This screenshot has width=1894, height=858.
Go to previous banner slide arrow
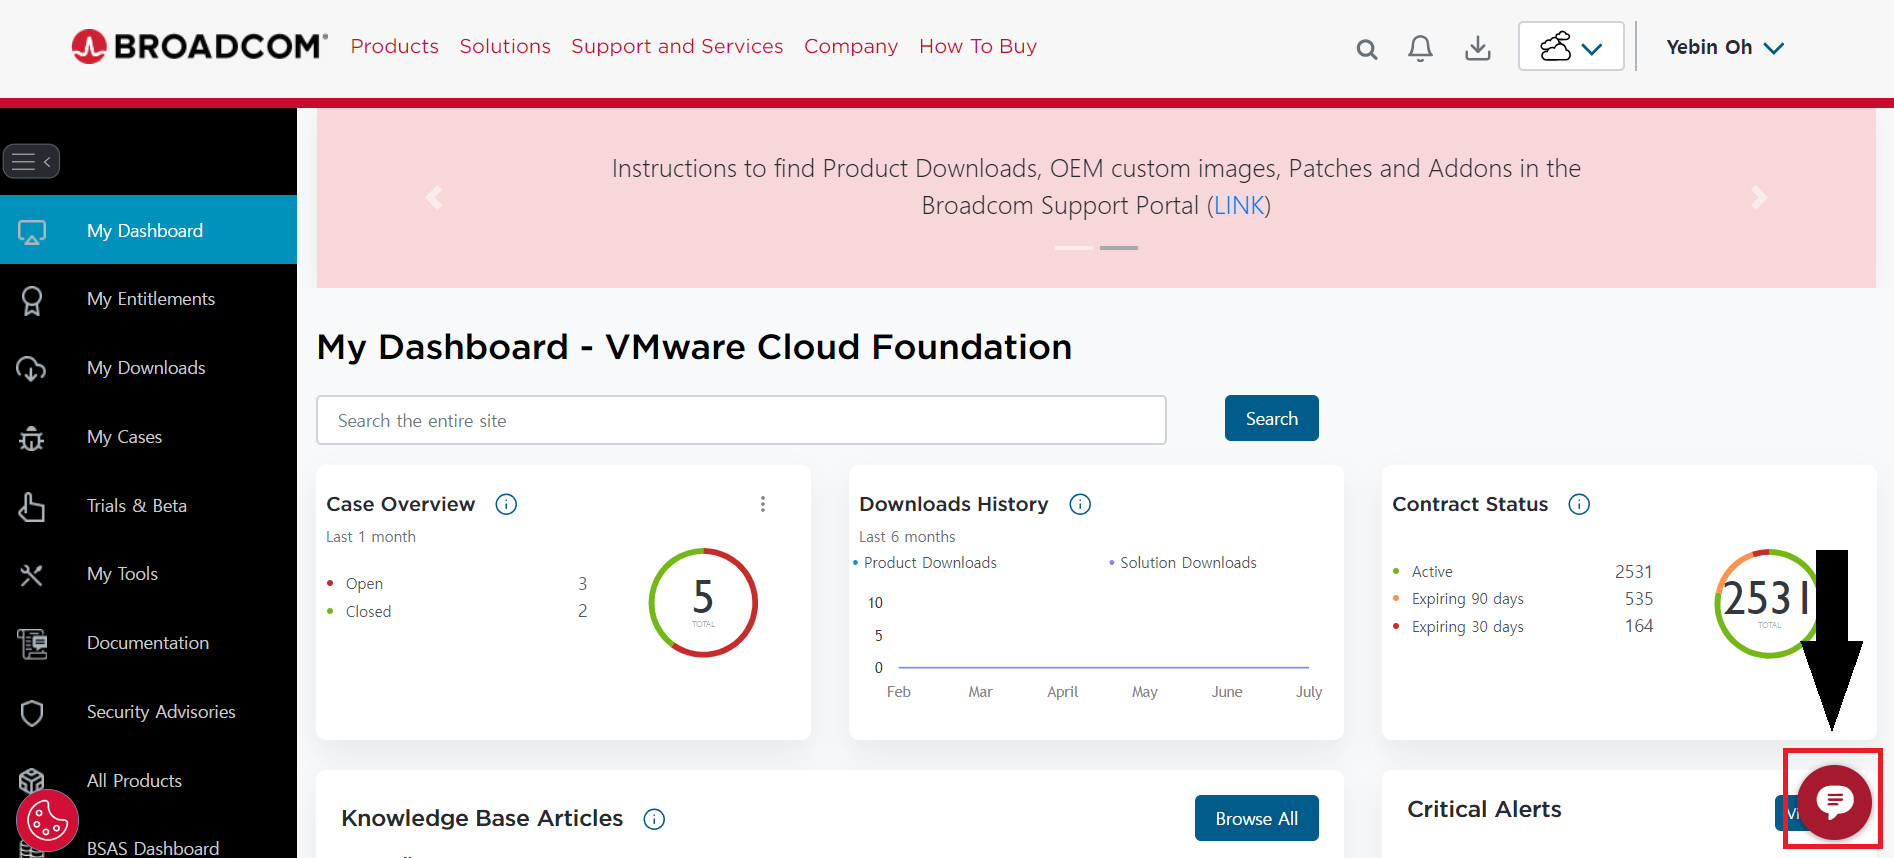pos(434,198)
